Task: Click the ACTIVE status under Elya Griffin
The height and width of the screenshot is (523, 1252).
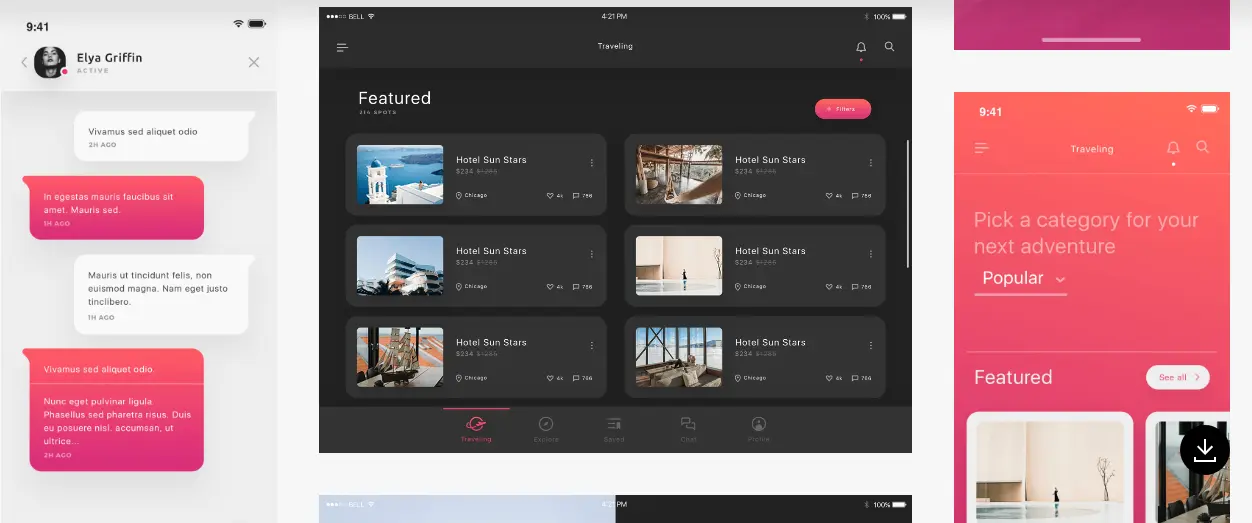Action: (x=93, y=71)
